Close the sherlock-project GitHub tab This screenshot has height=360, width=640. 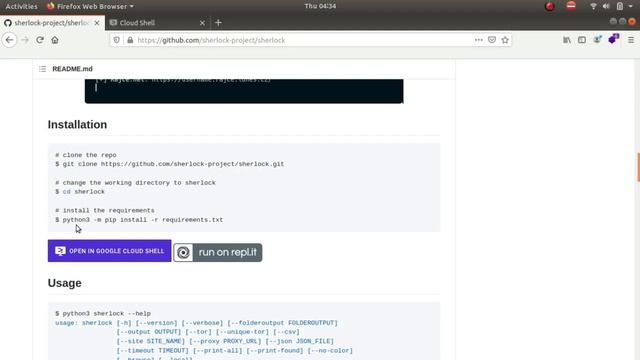[x=97, y=23]
